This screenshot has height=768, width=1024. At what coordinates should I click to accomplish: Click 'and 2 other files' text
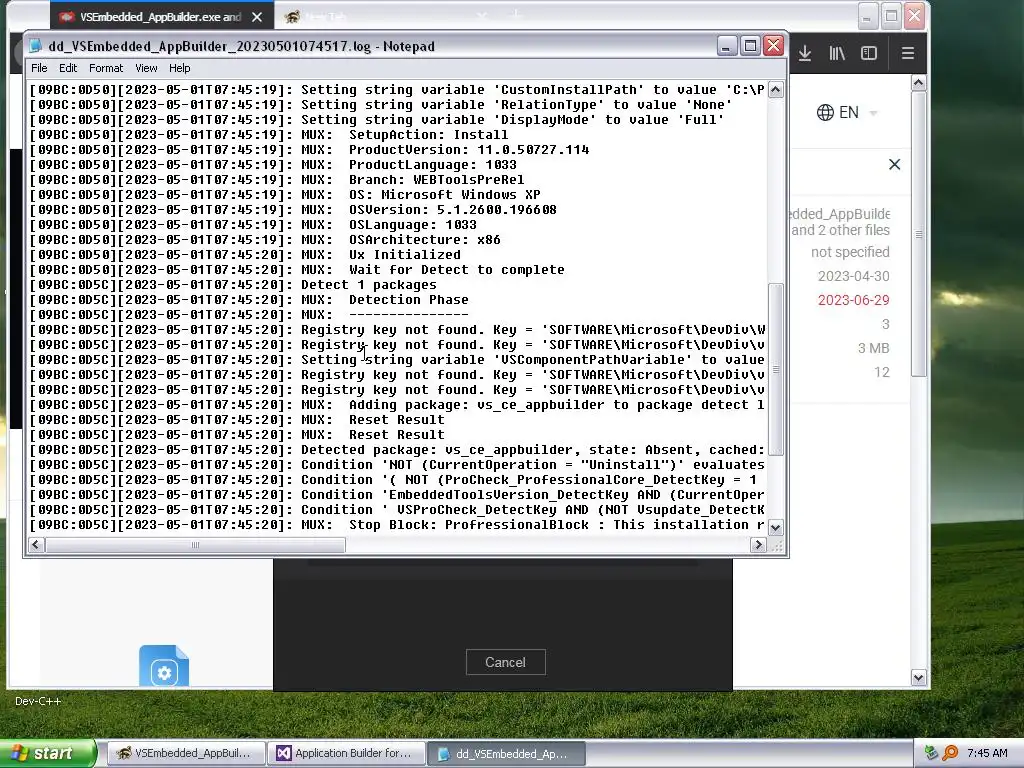click(x=840, y=230)
